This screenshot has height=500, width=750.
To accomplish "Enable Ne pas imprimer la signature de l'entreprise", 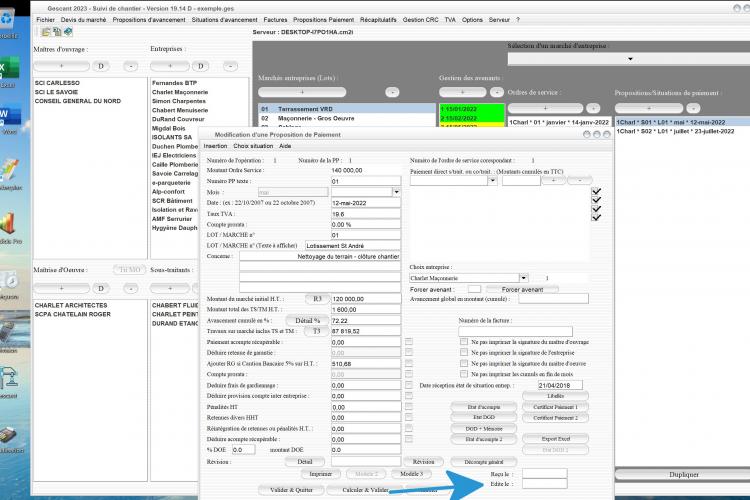I will tap(463, 353).
